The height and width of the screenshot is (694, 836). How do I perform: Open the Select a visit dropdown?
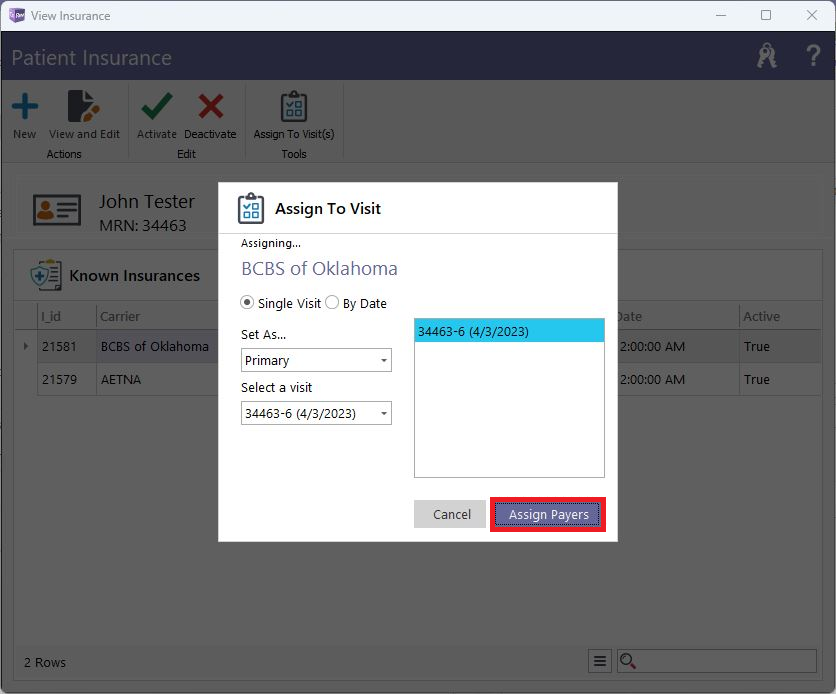[316, 413]
